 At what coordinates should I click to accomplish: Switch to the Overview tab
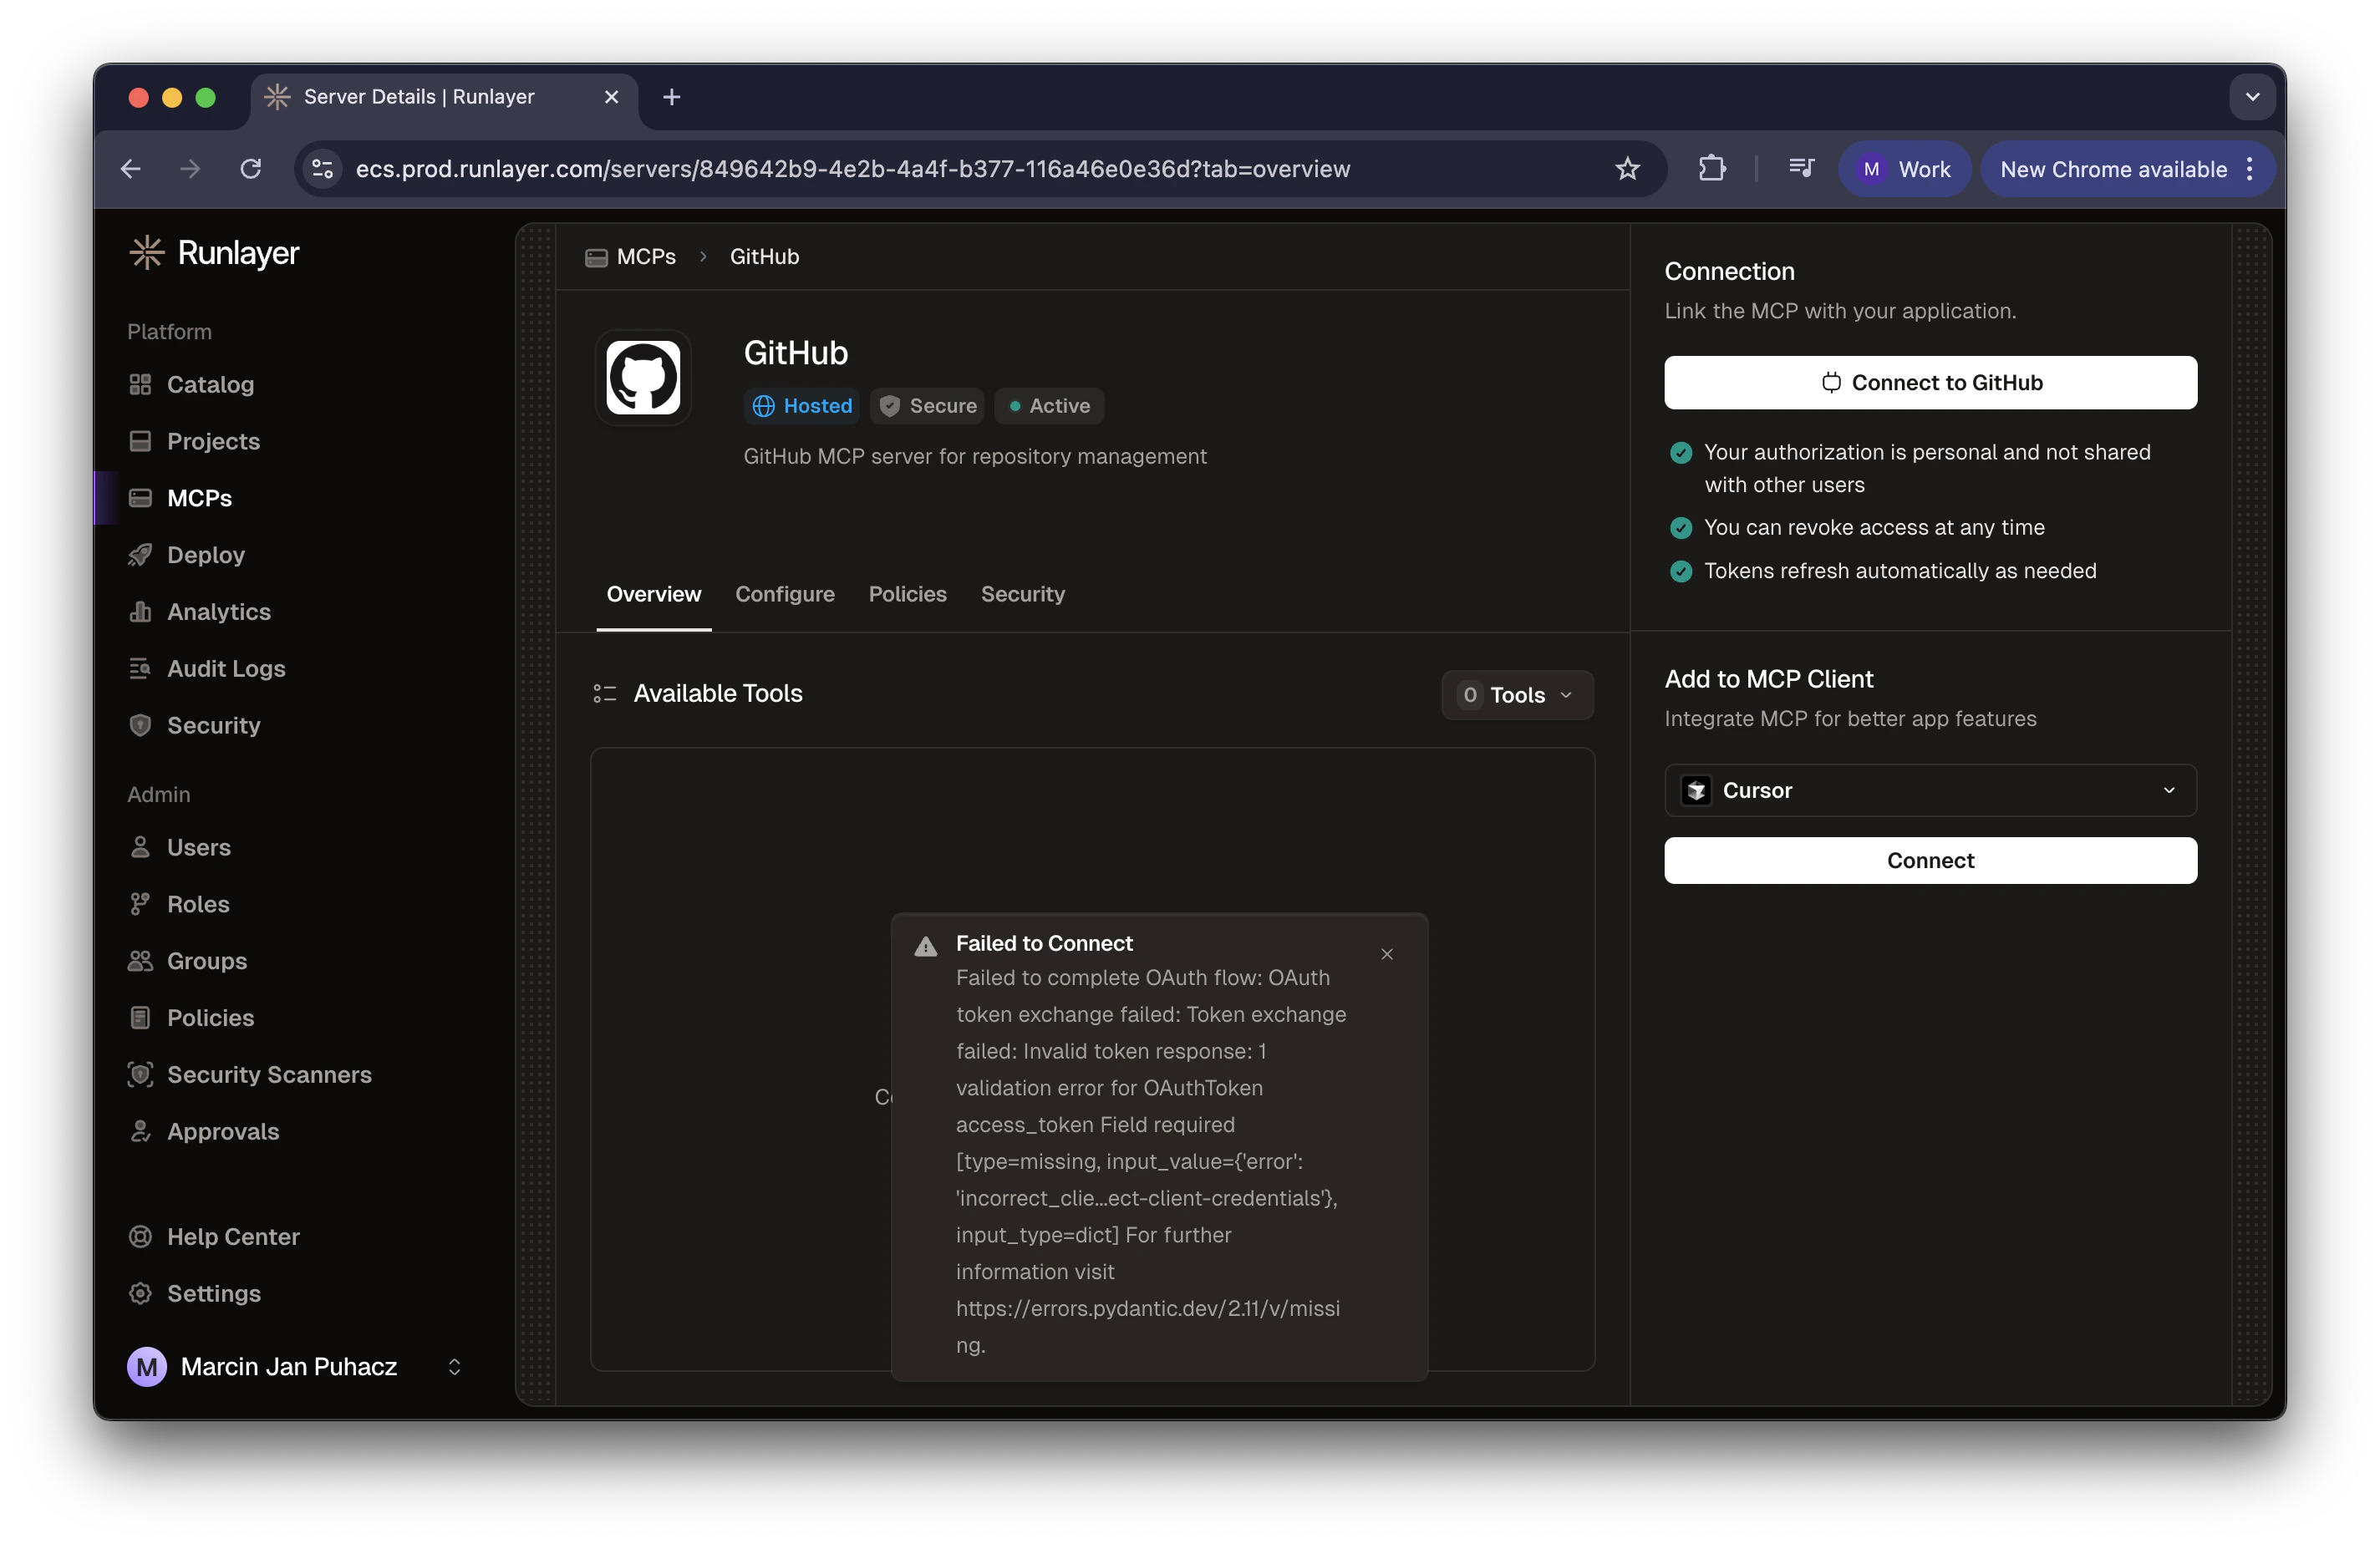654,594
